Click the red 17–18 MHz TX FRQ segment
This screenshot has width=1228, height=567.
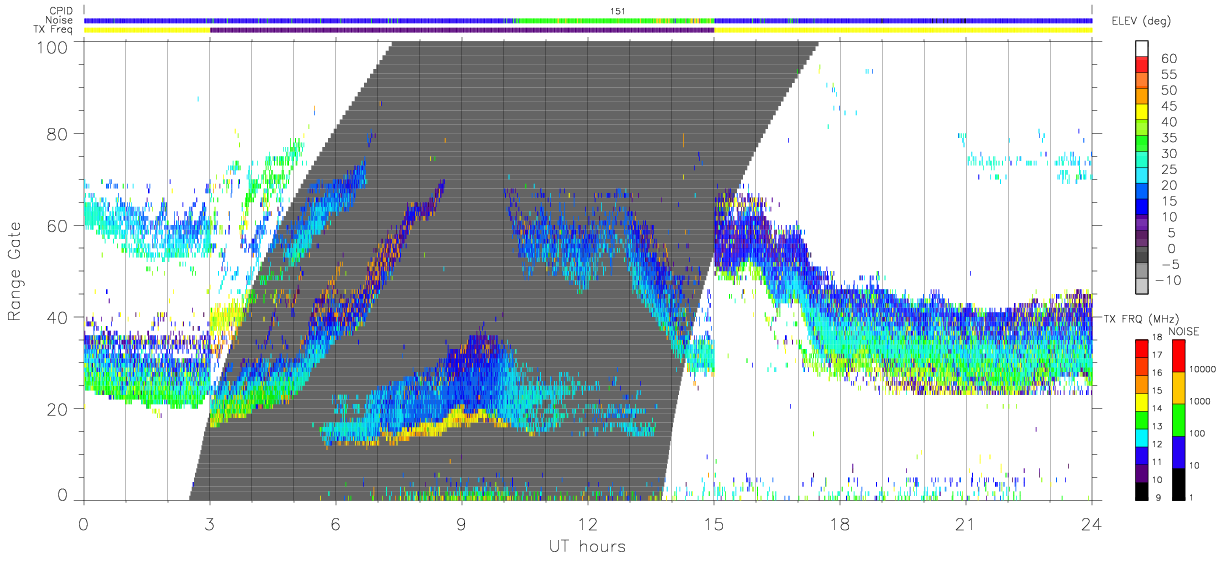1142,347
